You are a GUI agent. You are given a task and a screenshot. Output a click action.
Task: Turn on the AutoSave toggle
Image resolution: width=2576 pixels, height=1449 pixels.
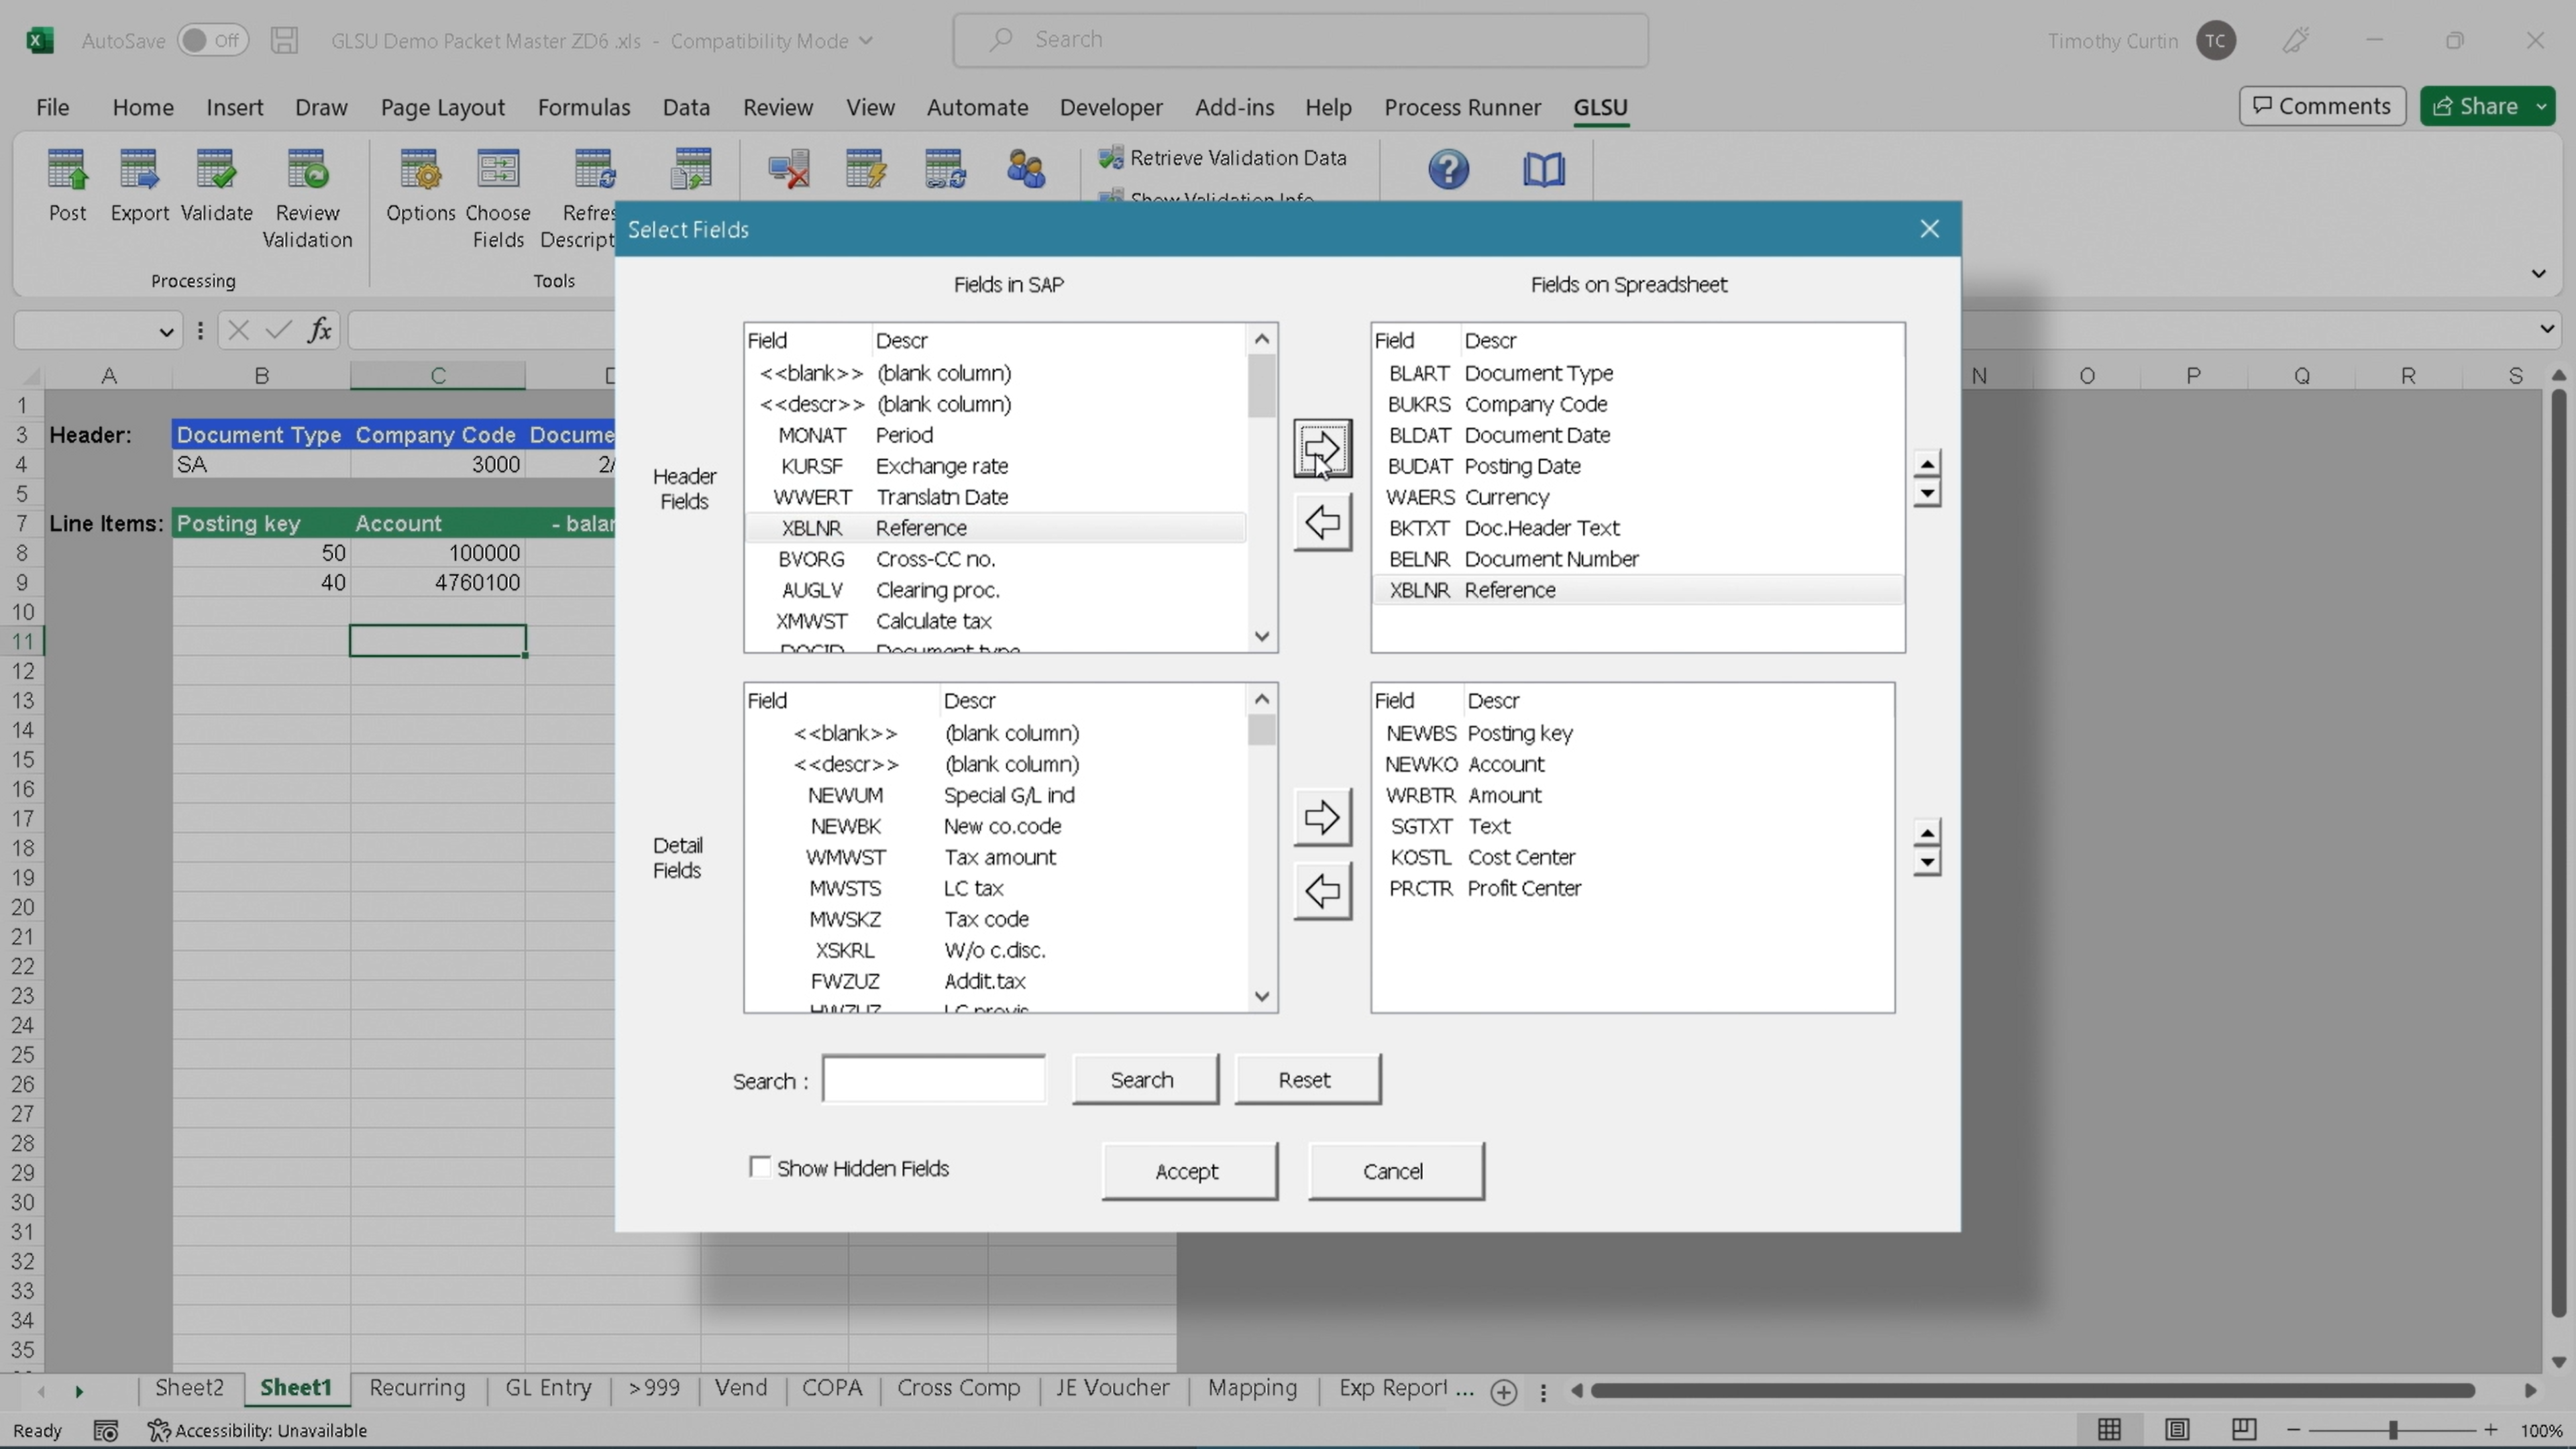(x=212, y=39)
